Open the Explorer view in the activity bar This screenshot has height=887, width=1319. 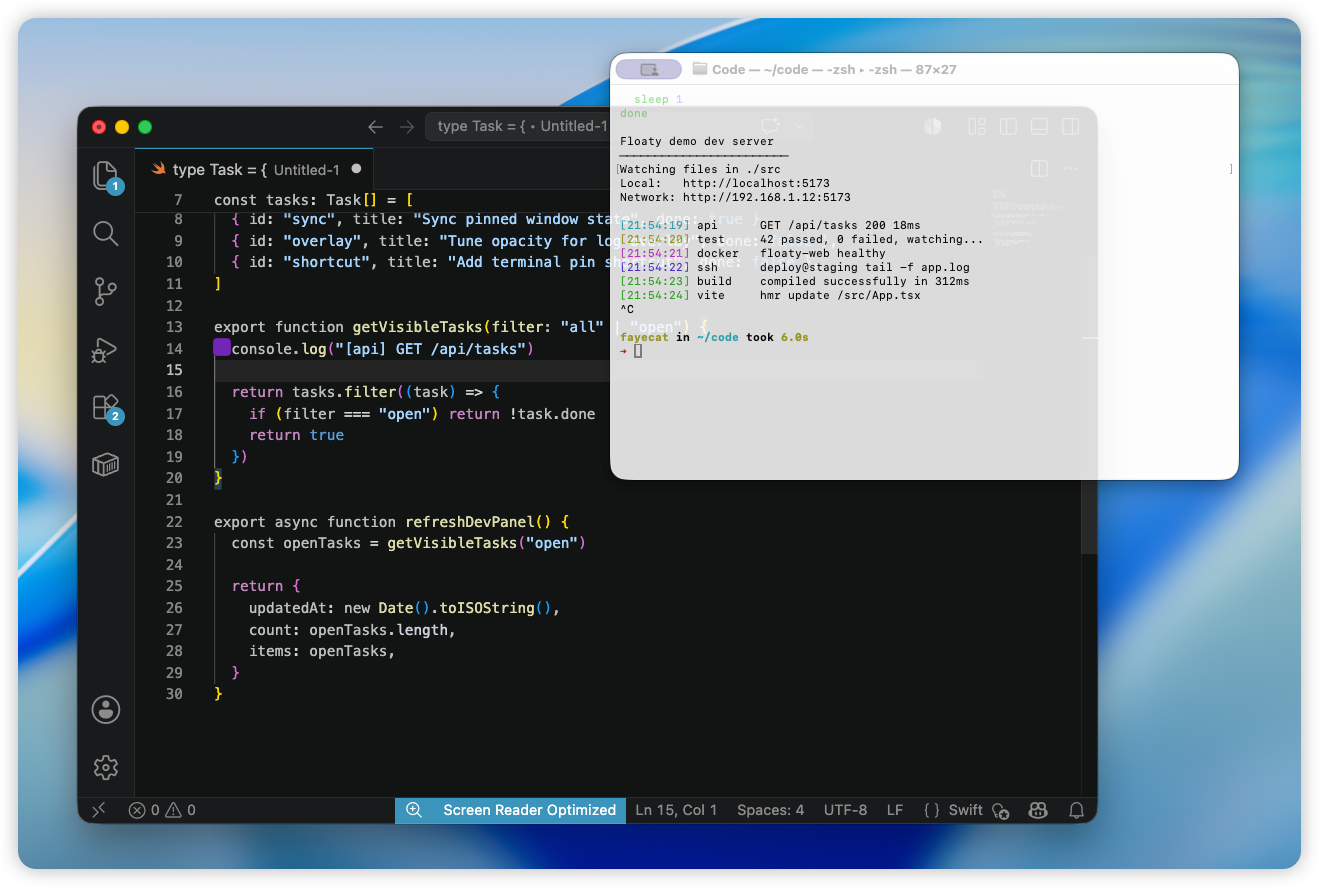coord(106,176)
